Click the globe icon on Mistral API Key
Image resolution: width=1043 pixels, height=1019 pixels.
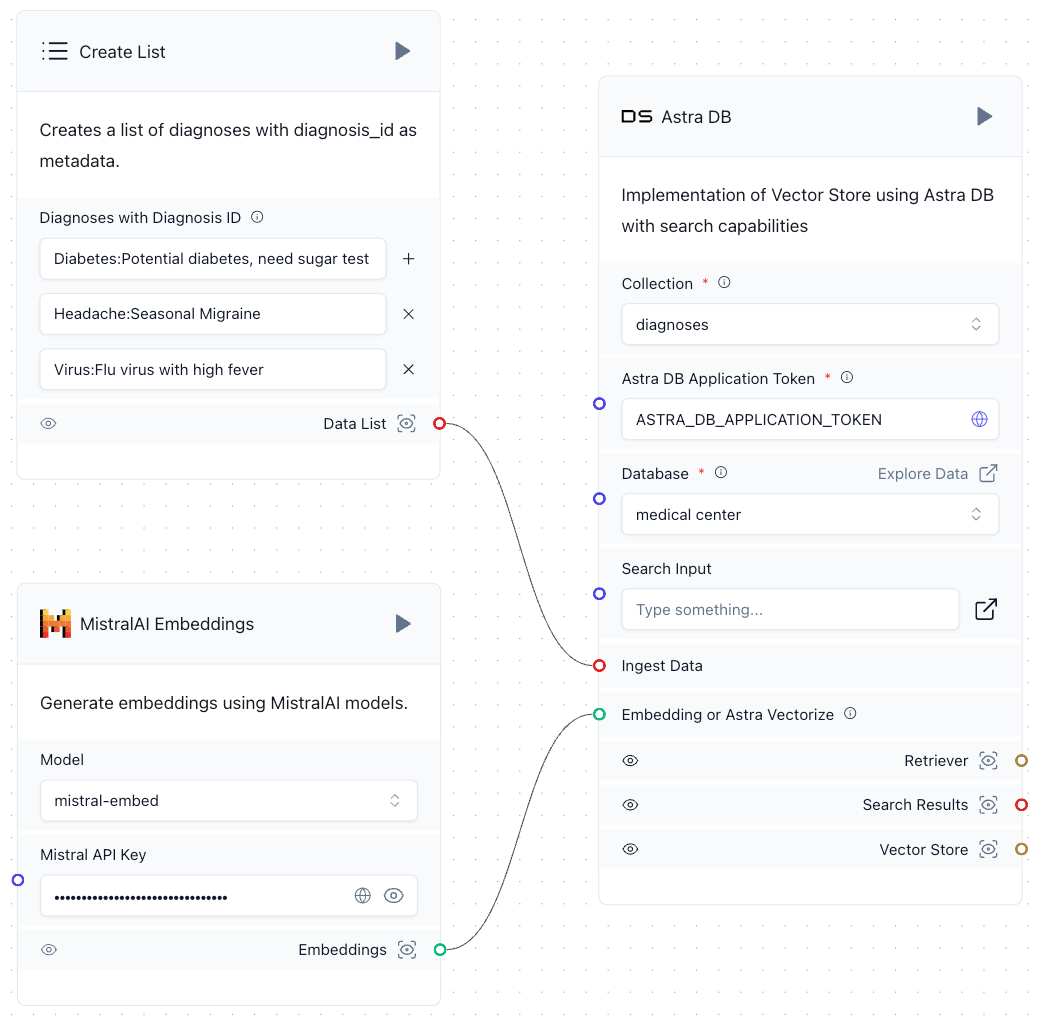click(362, 895)
